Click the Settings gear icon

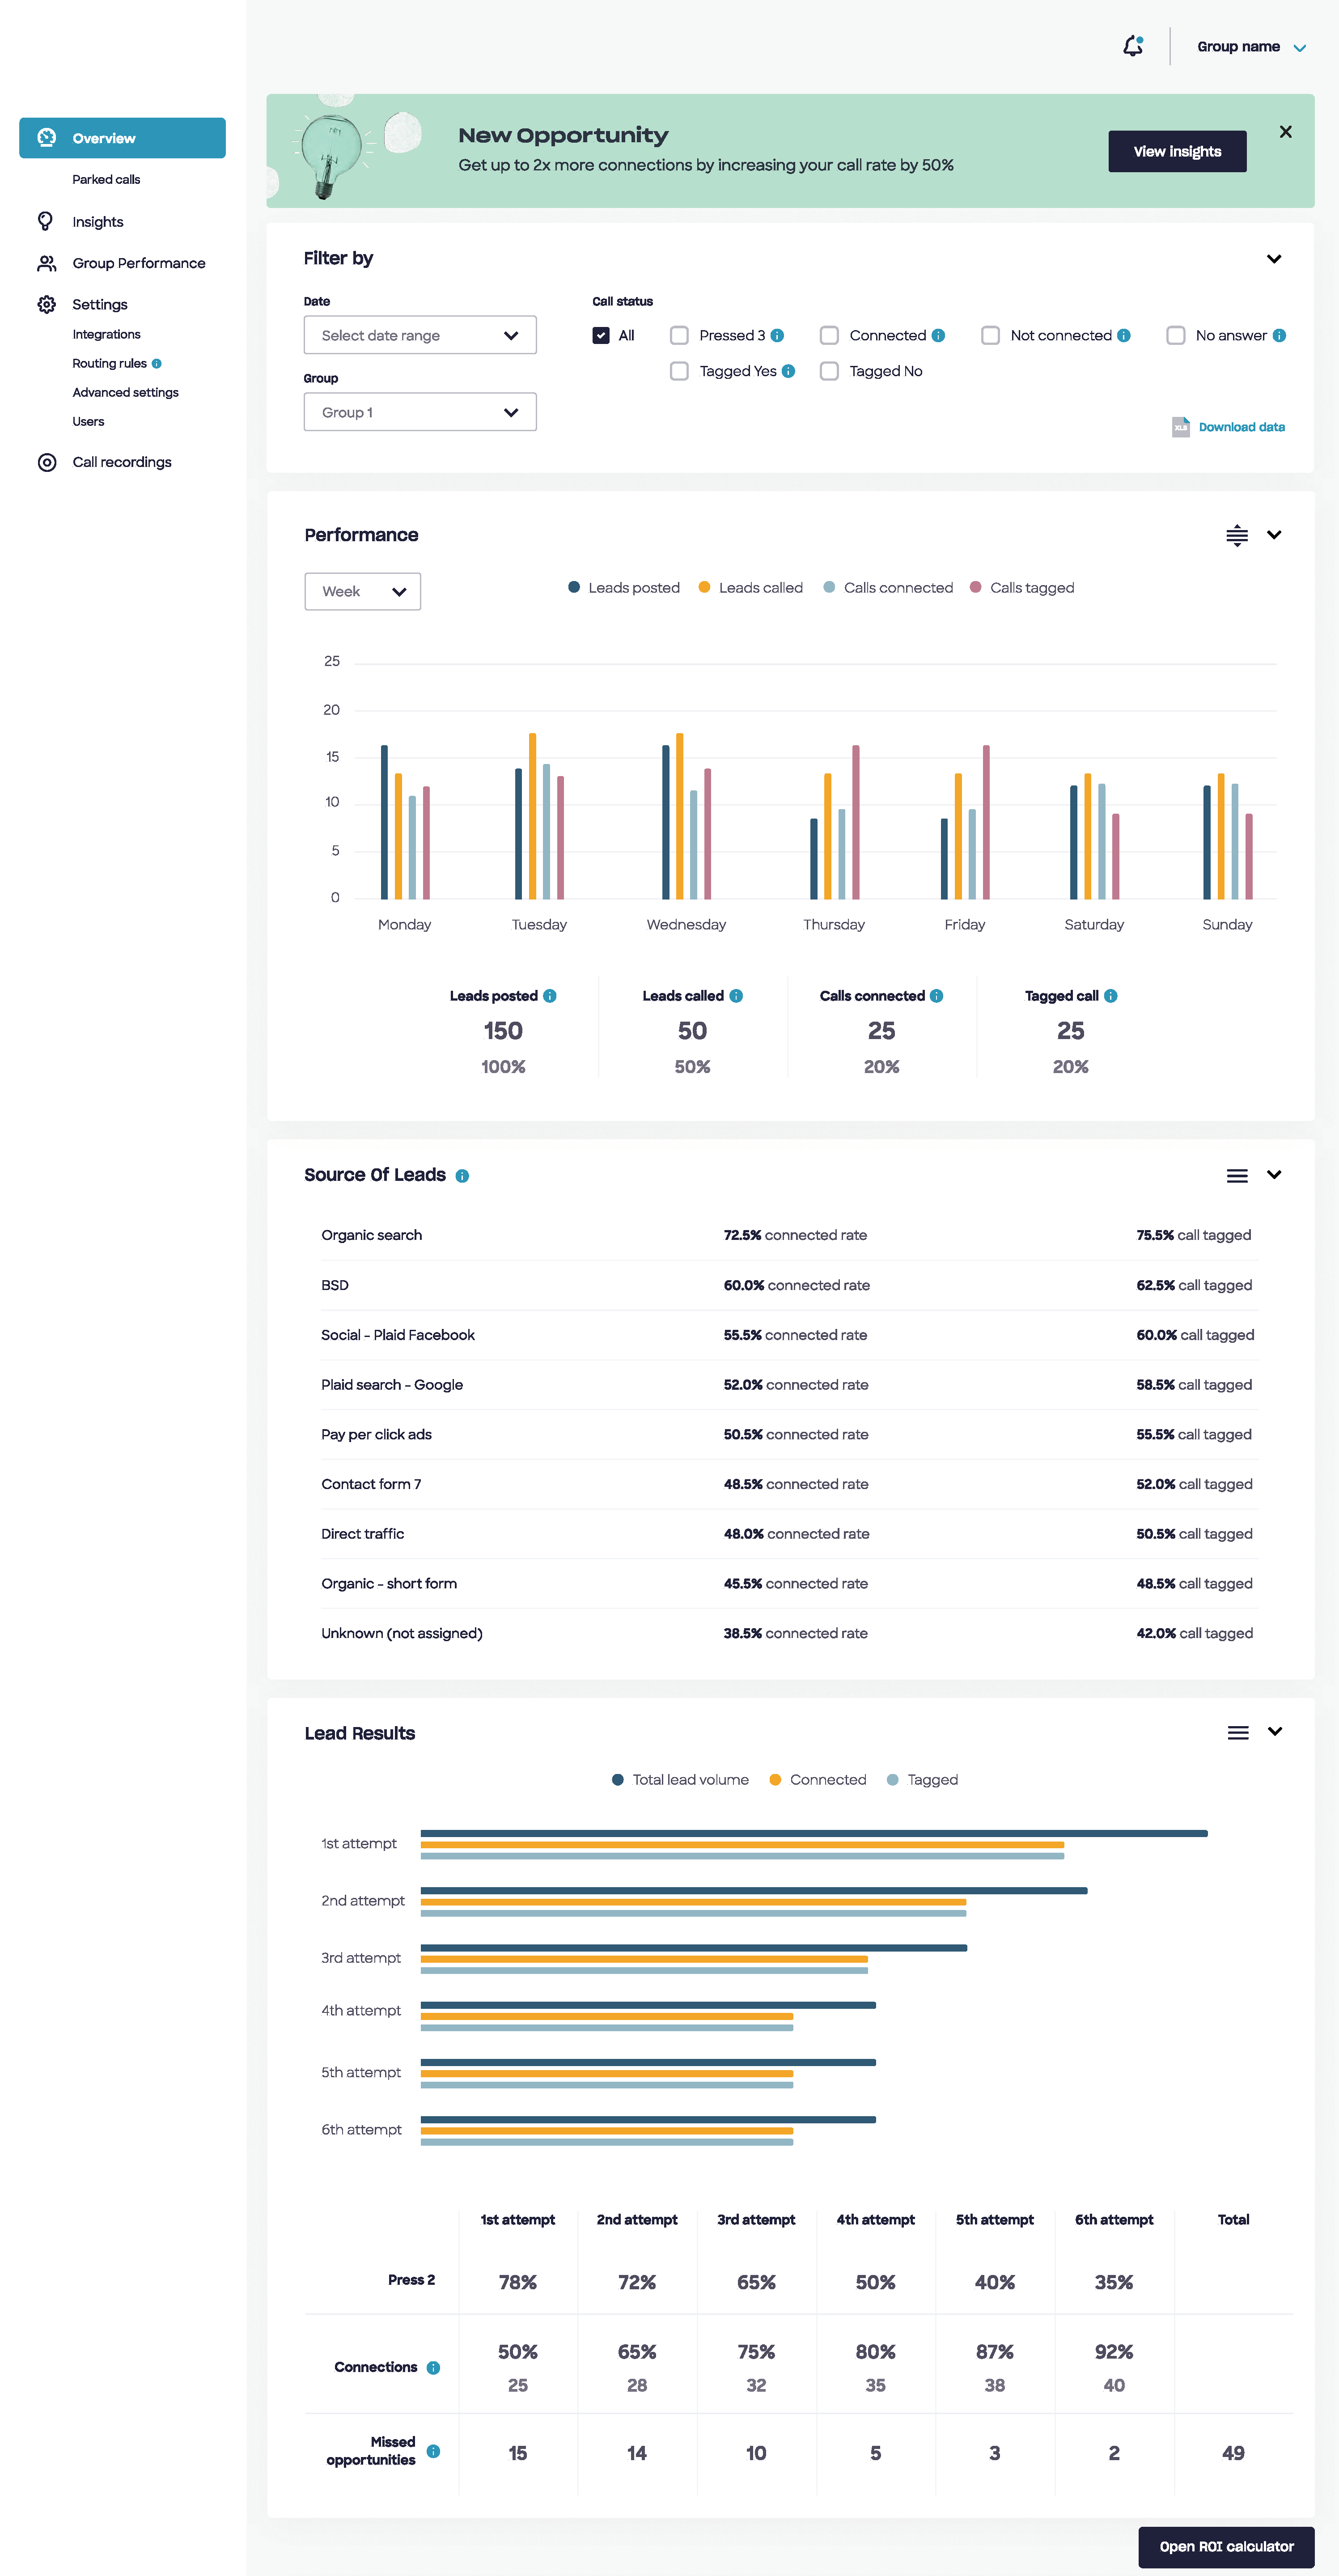click(x=47, y=304)
